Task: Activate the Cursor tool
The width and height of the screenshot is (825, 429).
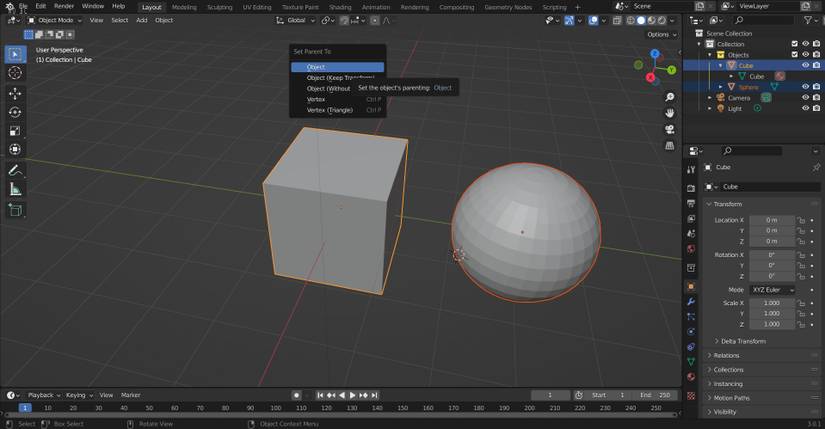Action: tap(15, 73)
